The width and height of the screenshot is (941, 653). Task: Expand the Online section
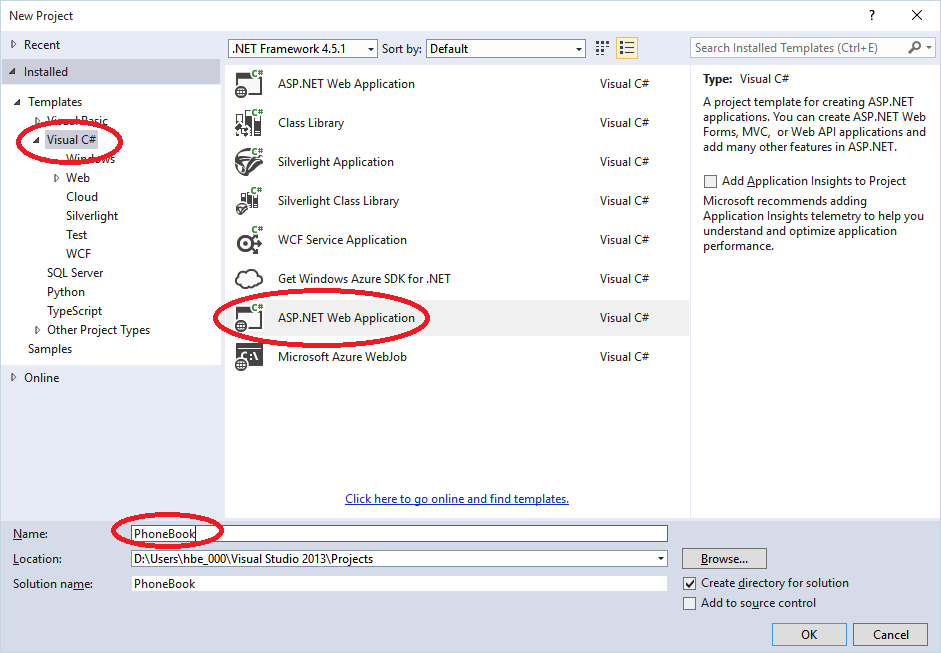pos(13,378)
